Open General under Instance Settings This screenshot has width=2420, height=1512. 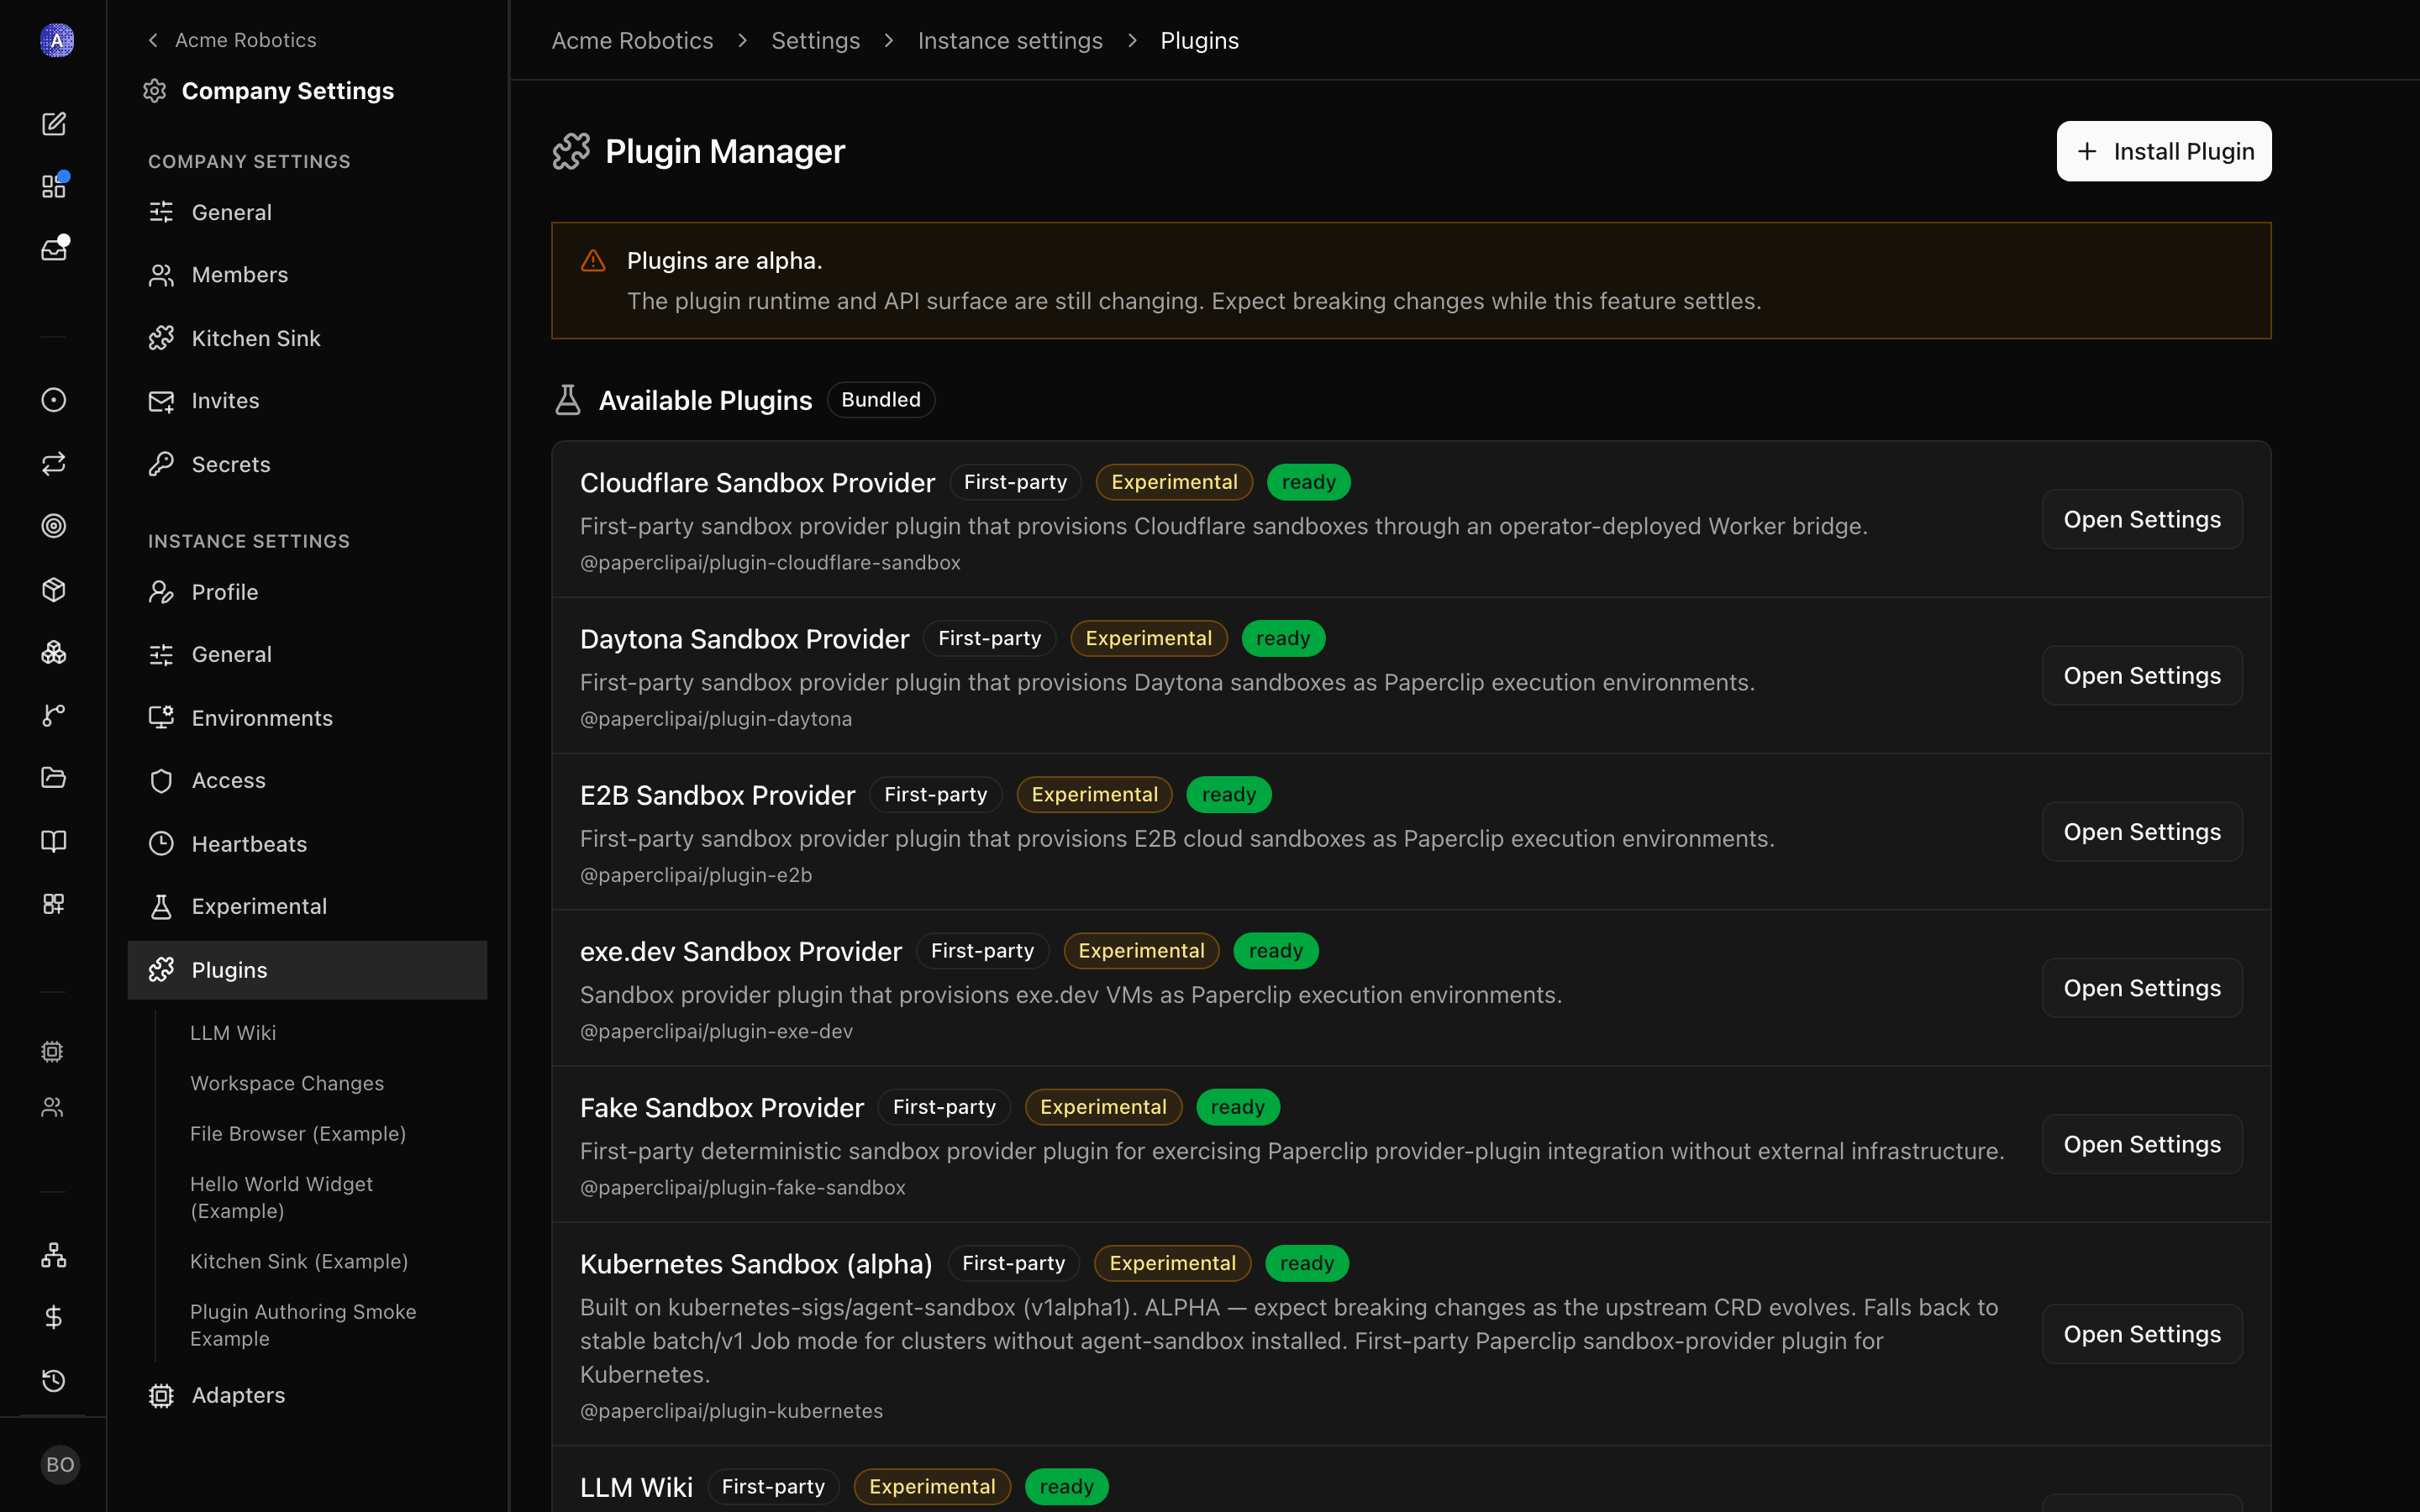(x=307, y=654)
